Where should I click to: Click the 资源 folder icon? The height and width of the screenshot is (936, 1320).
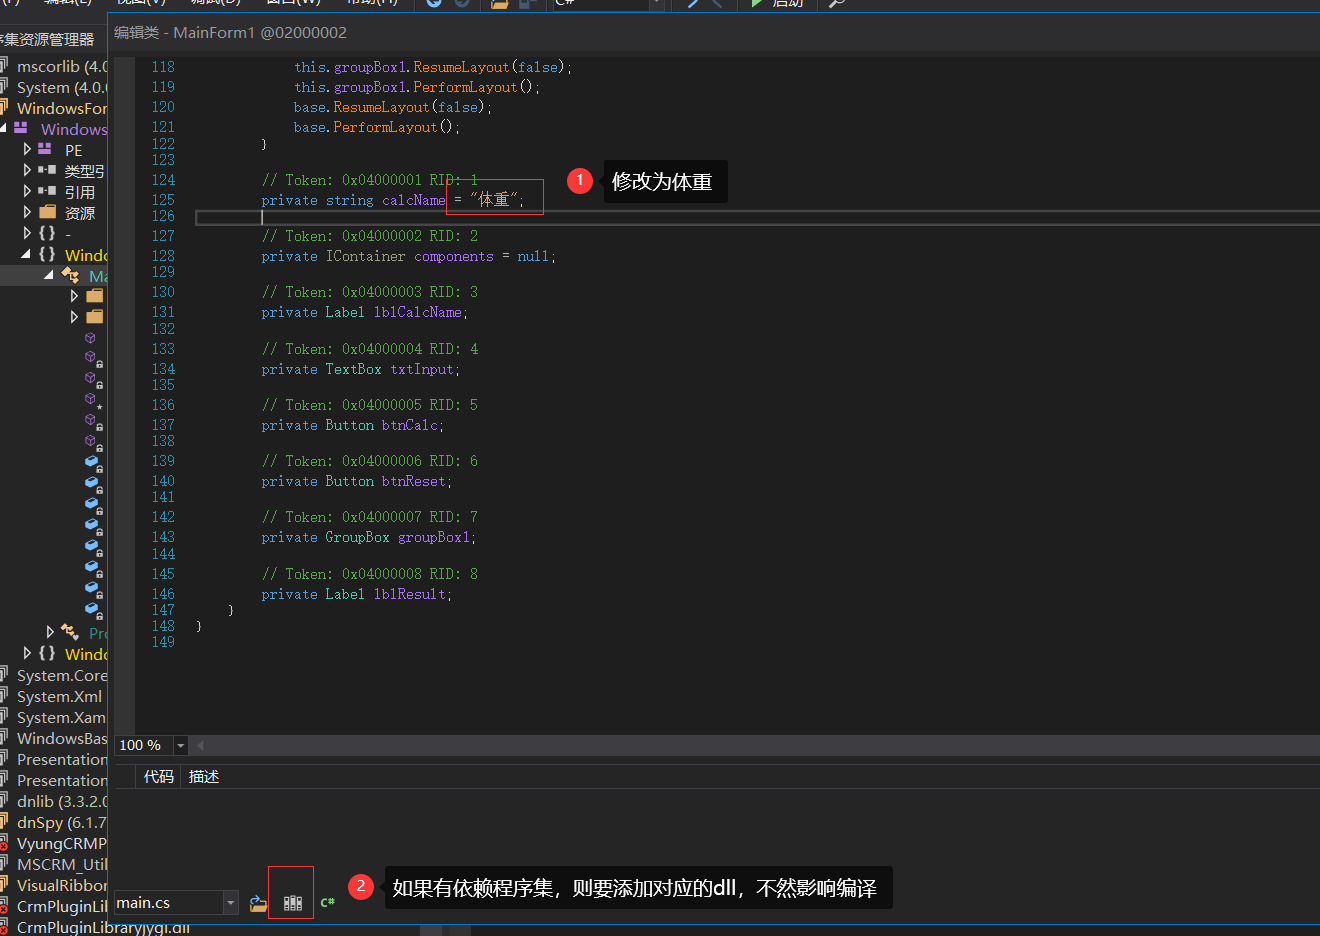tap(47, 212)
